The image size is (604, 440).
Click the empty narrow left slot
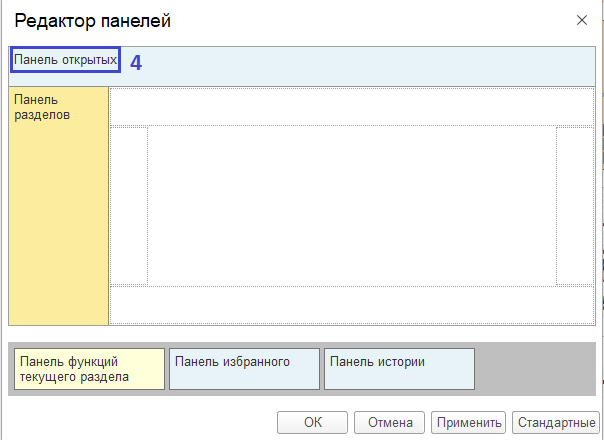coord(129,205)
